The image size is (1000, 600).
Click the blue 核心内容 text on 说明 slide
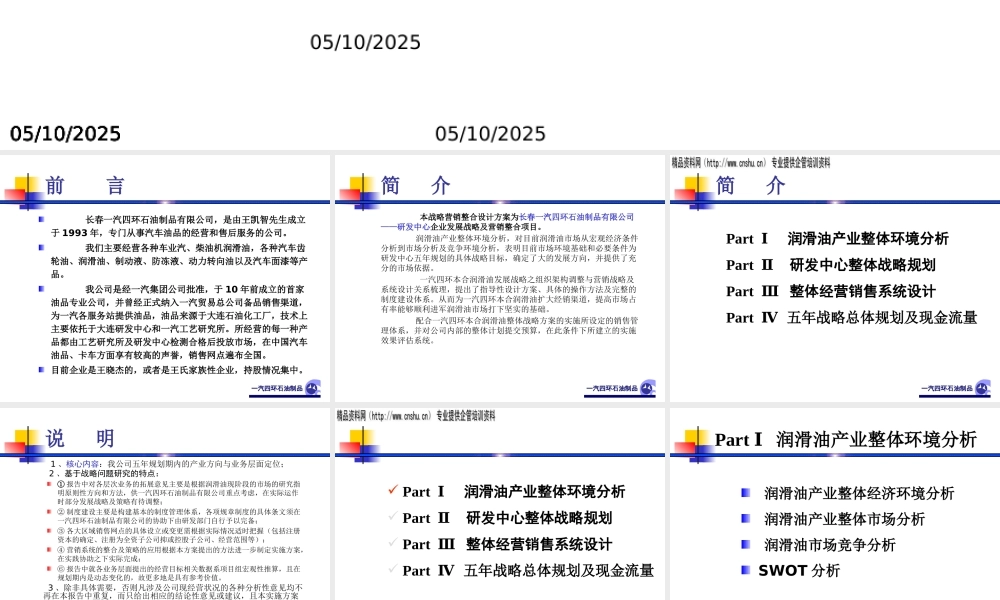82,464
